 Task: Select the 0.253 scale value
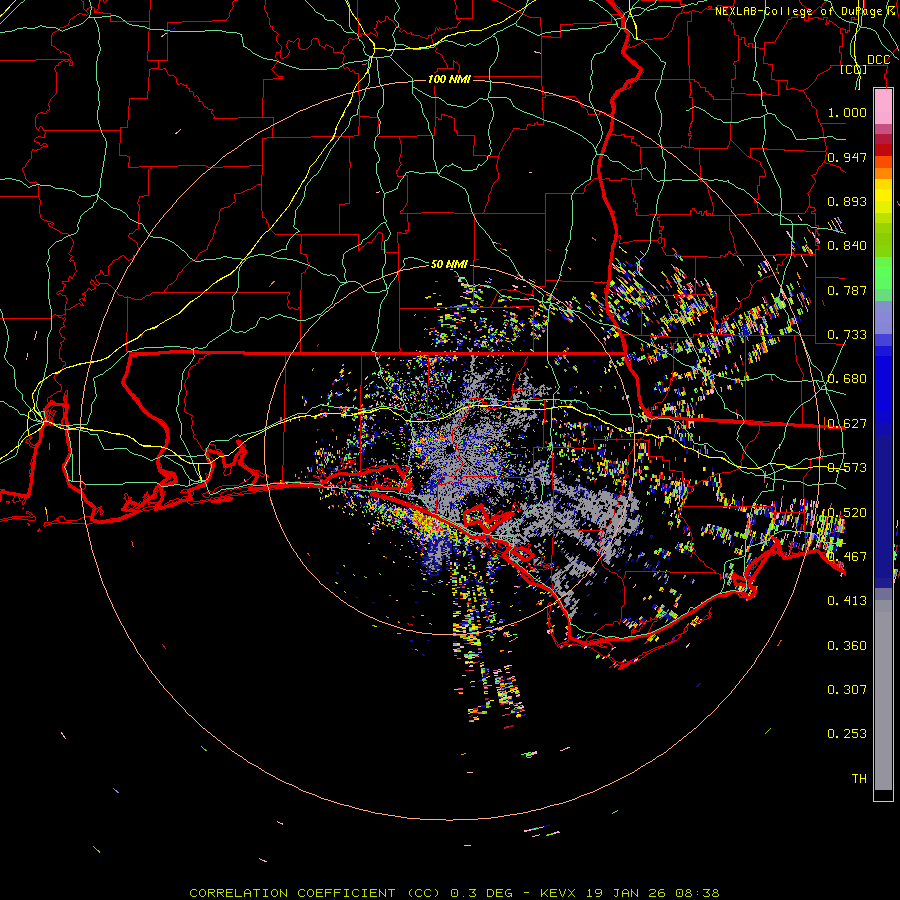coord(847,734)
